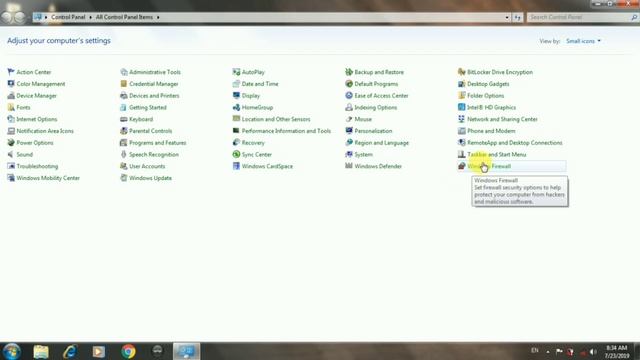Open Network and Sharing Center icon
640x360 pixels.
pyautogui.click(x=462, y=119)
